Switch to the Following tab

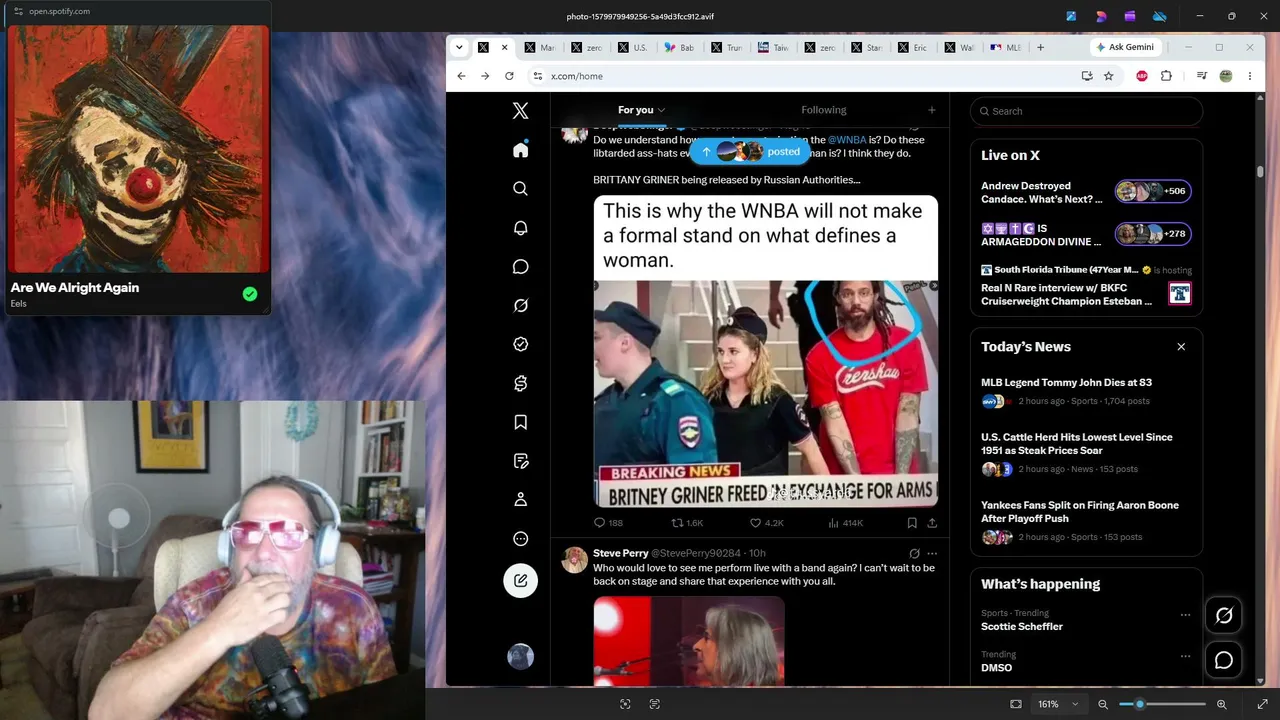pos(824,110)
